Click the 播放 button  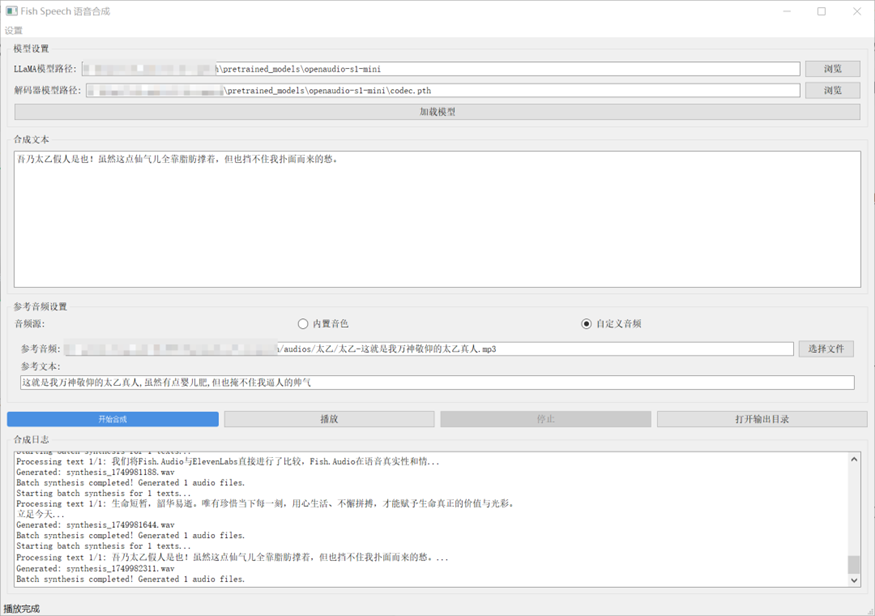(329, 419)
